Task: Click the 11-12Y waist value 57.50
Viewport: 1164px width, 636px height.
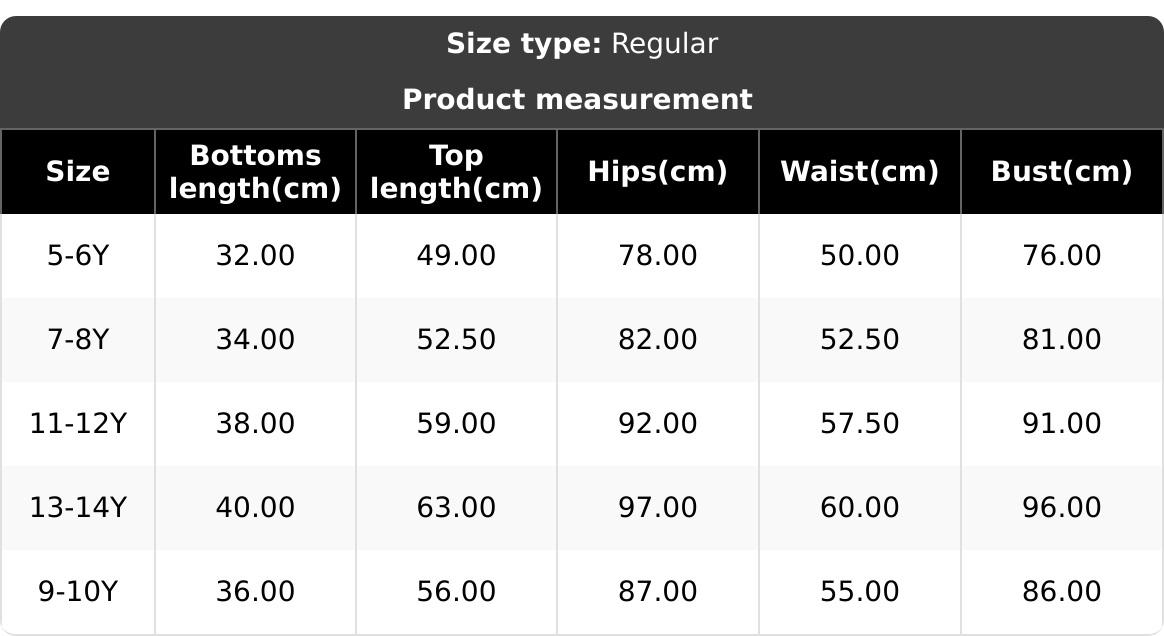Action: click(859, 424)
